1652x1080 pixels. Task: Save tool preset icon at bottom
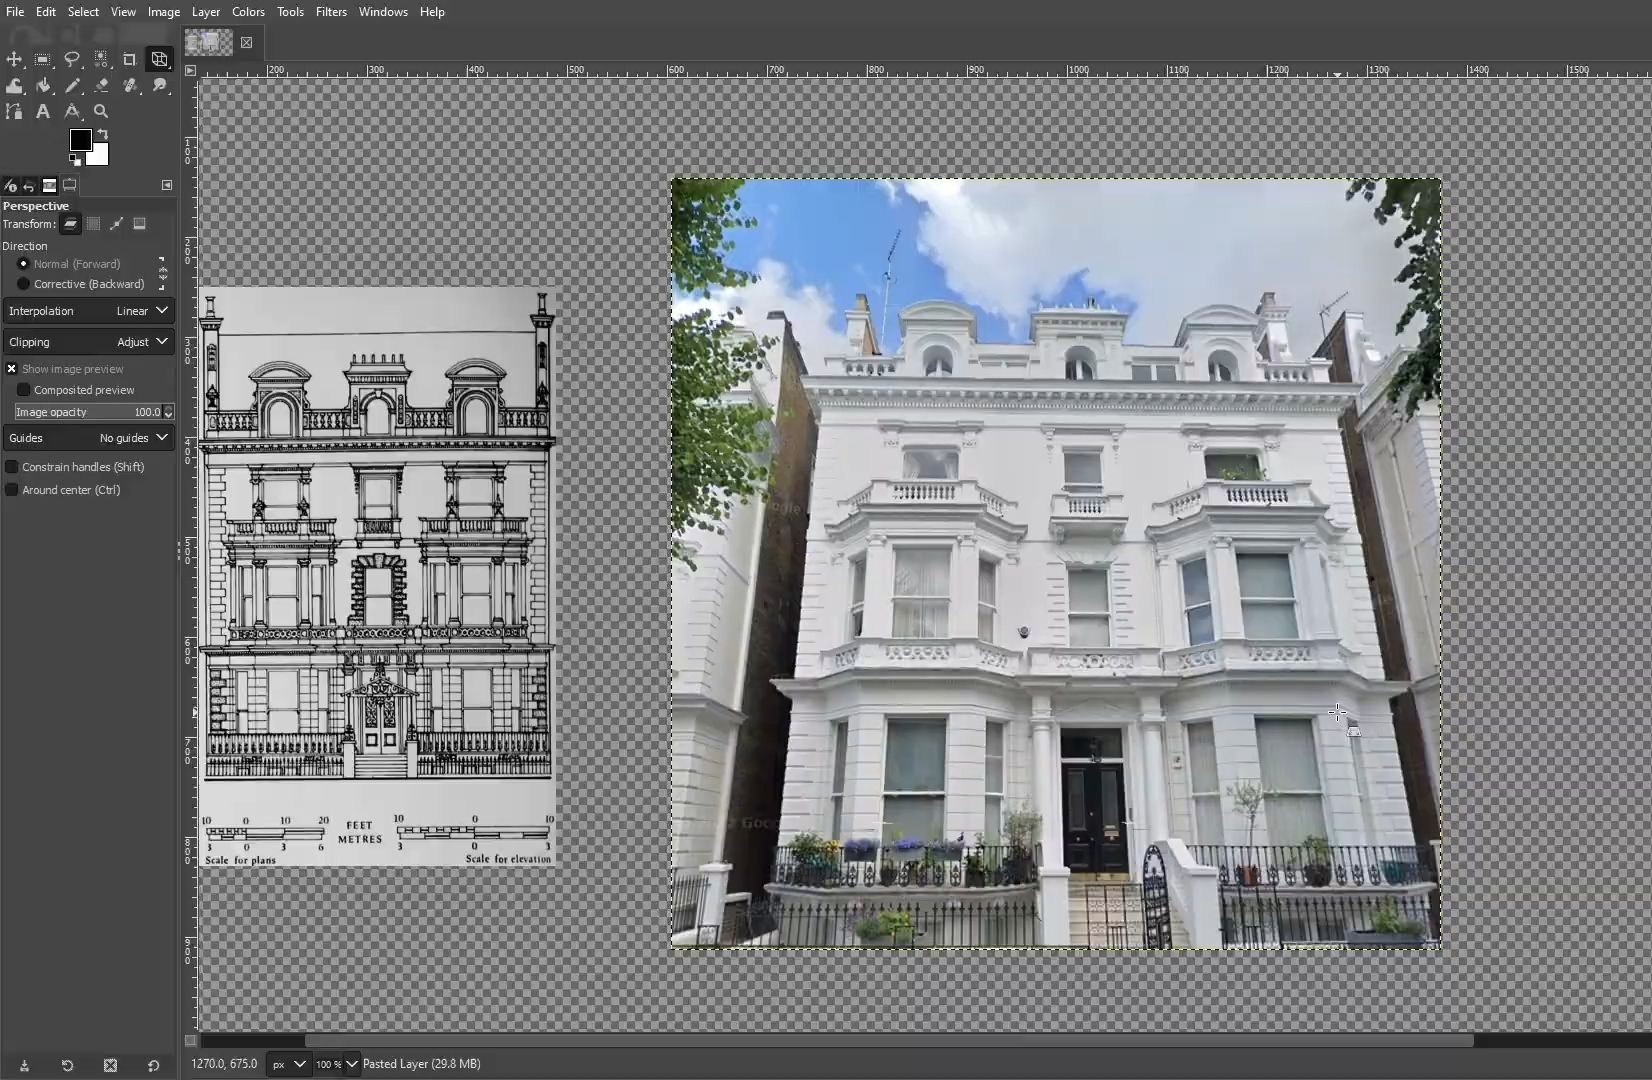(x=24, y=1066)
